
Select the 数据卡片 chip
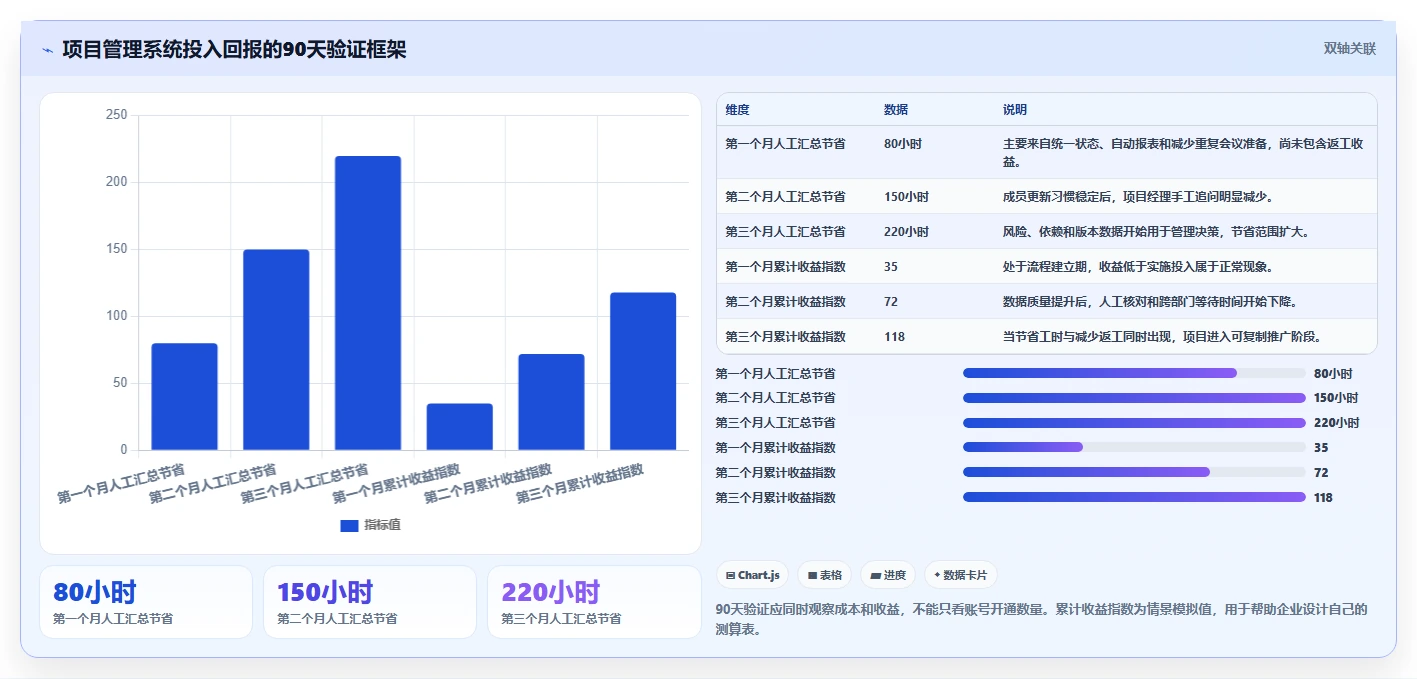point(961,575)
